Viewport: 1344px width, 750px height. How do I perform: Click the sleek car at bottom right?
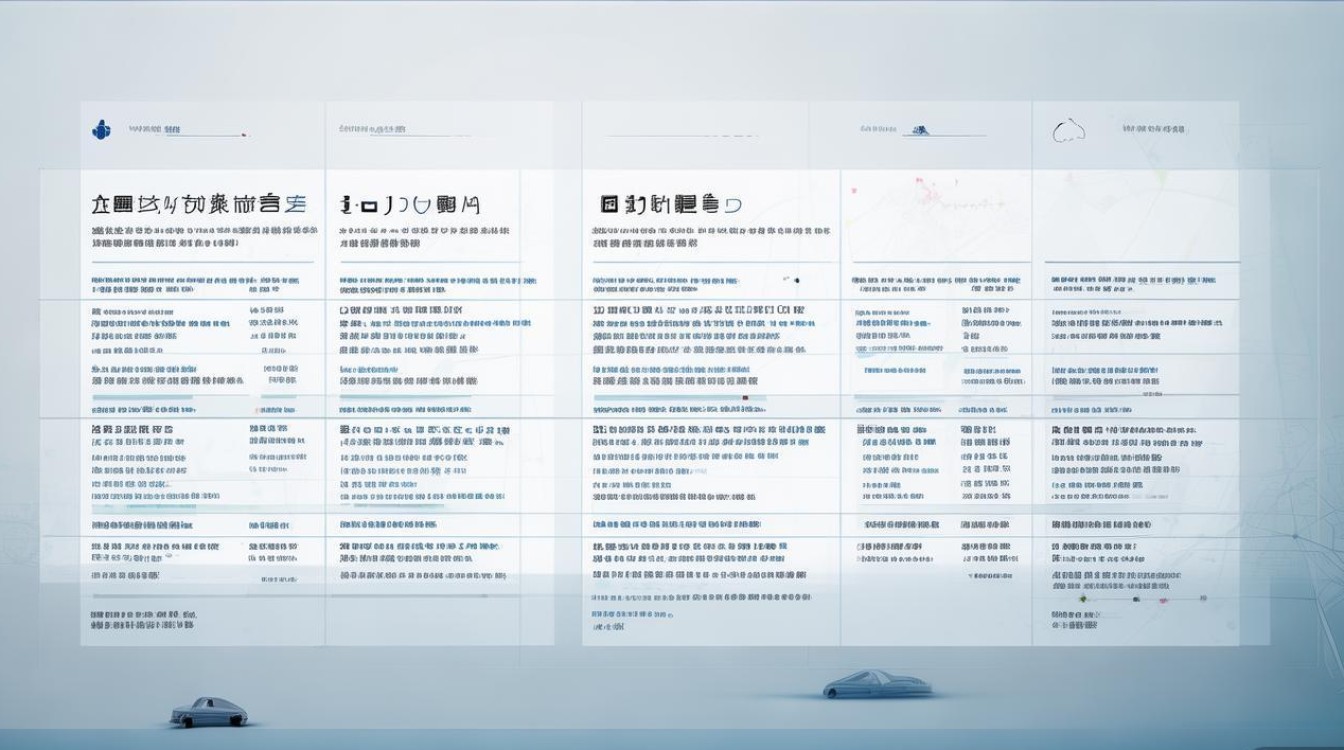877,684
